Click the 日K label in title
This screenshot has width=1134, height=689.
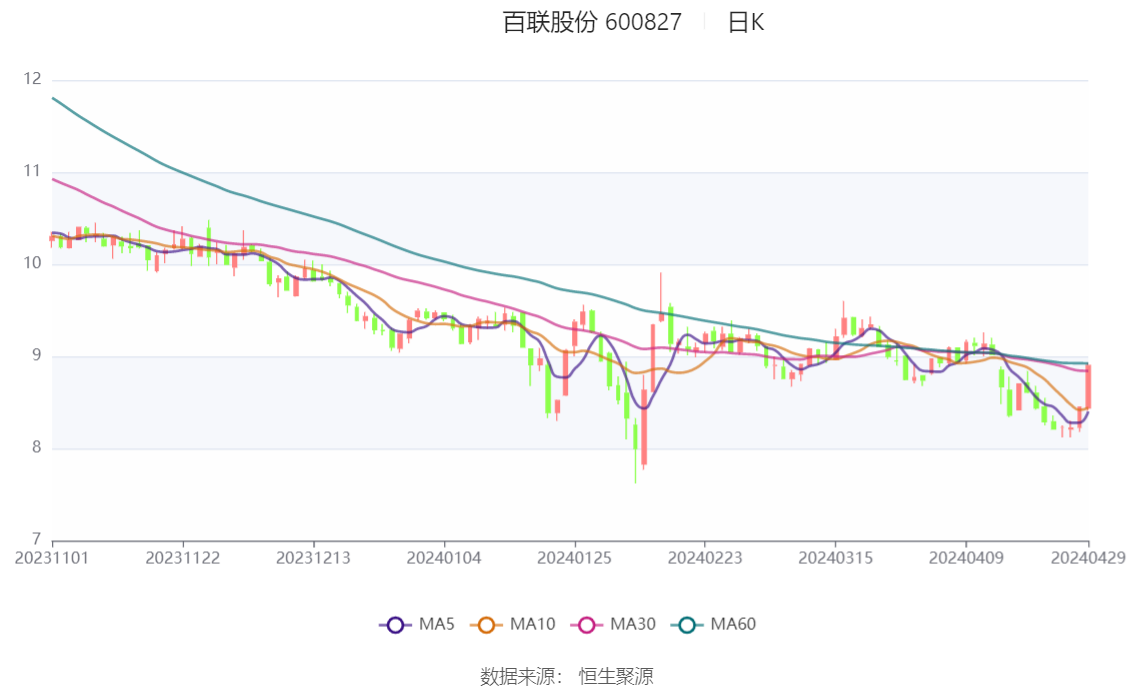coord(746,22)
